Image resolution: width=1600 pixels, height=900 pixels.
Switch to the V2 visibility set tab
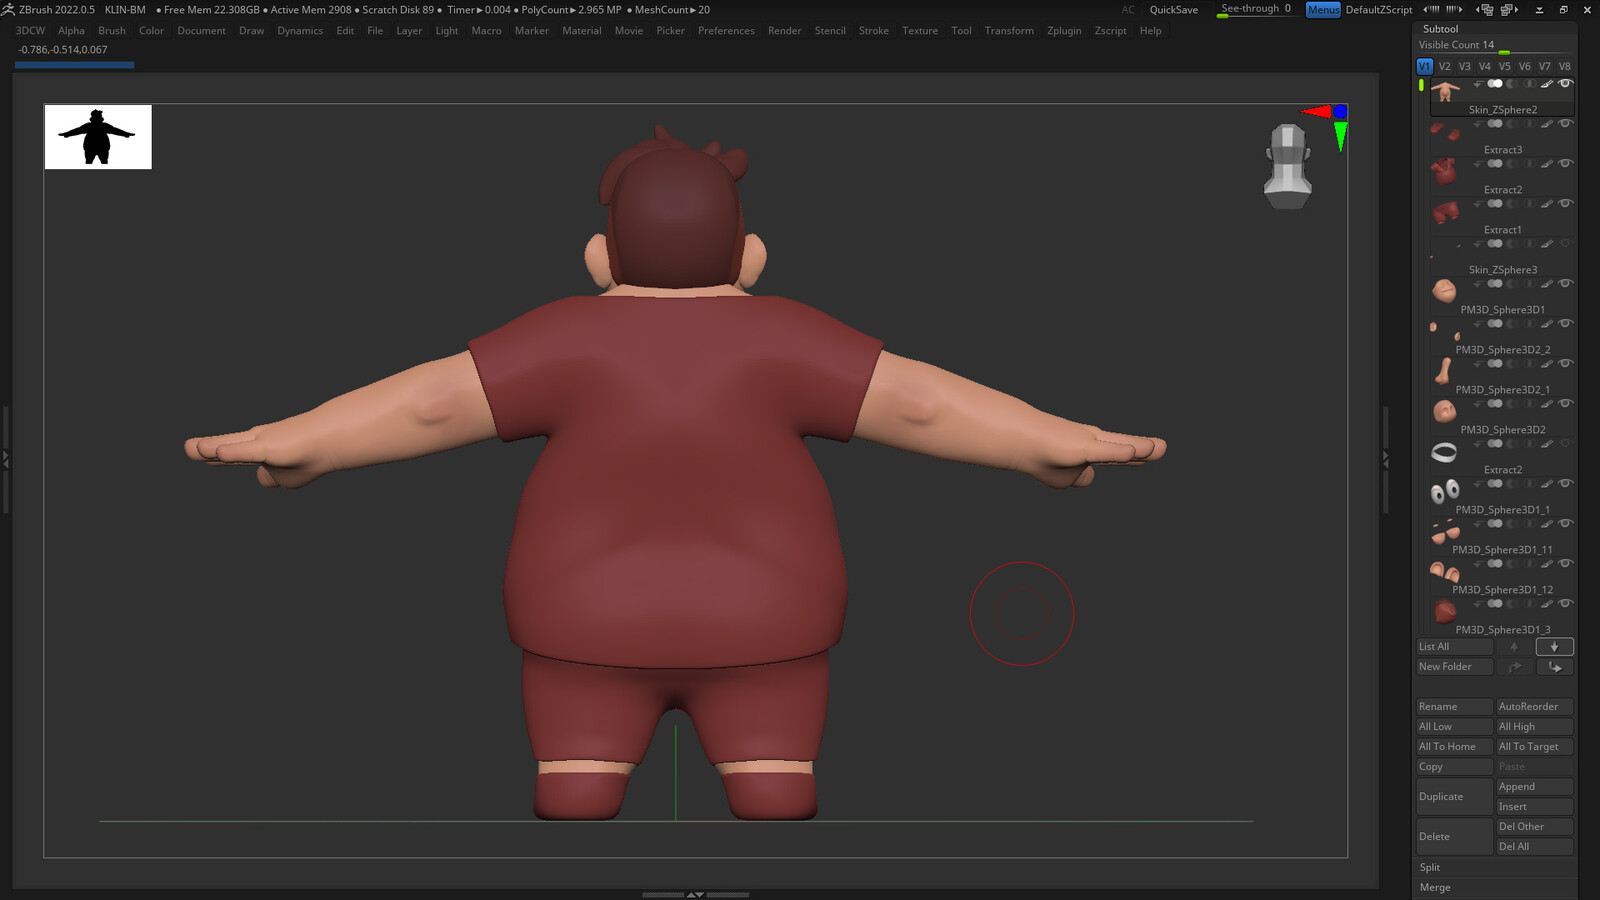click(x=1445, y=66)
